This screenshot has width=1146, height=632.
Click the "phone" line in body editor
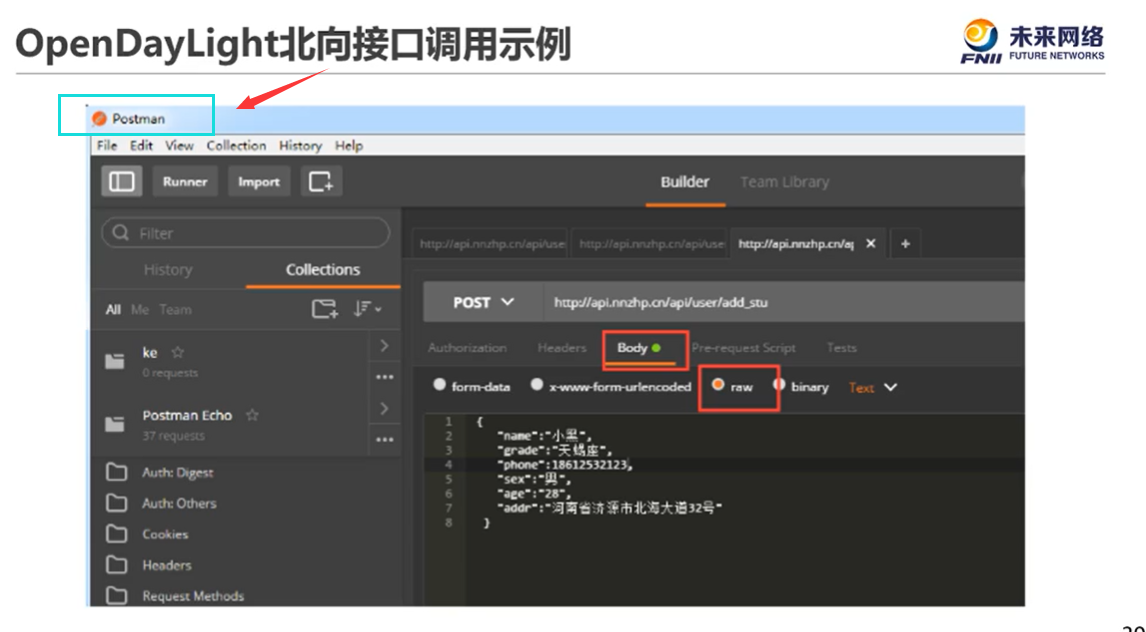(565, 465)
